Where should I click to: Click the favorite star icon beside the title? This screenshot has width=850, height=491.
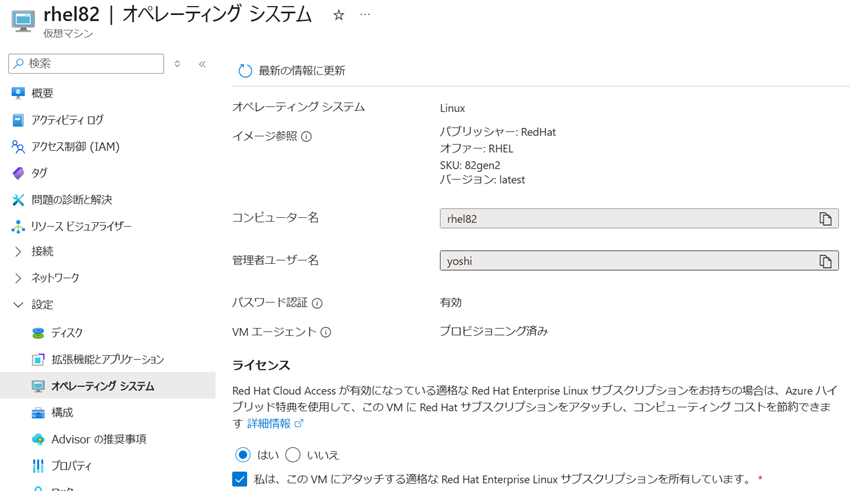pyautogui.click(x=339, y=15)
